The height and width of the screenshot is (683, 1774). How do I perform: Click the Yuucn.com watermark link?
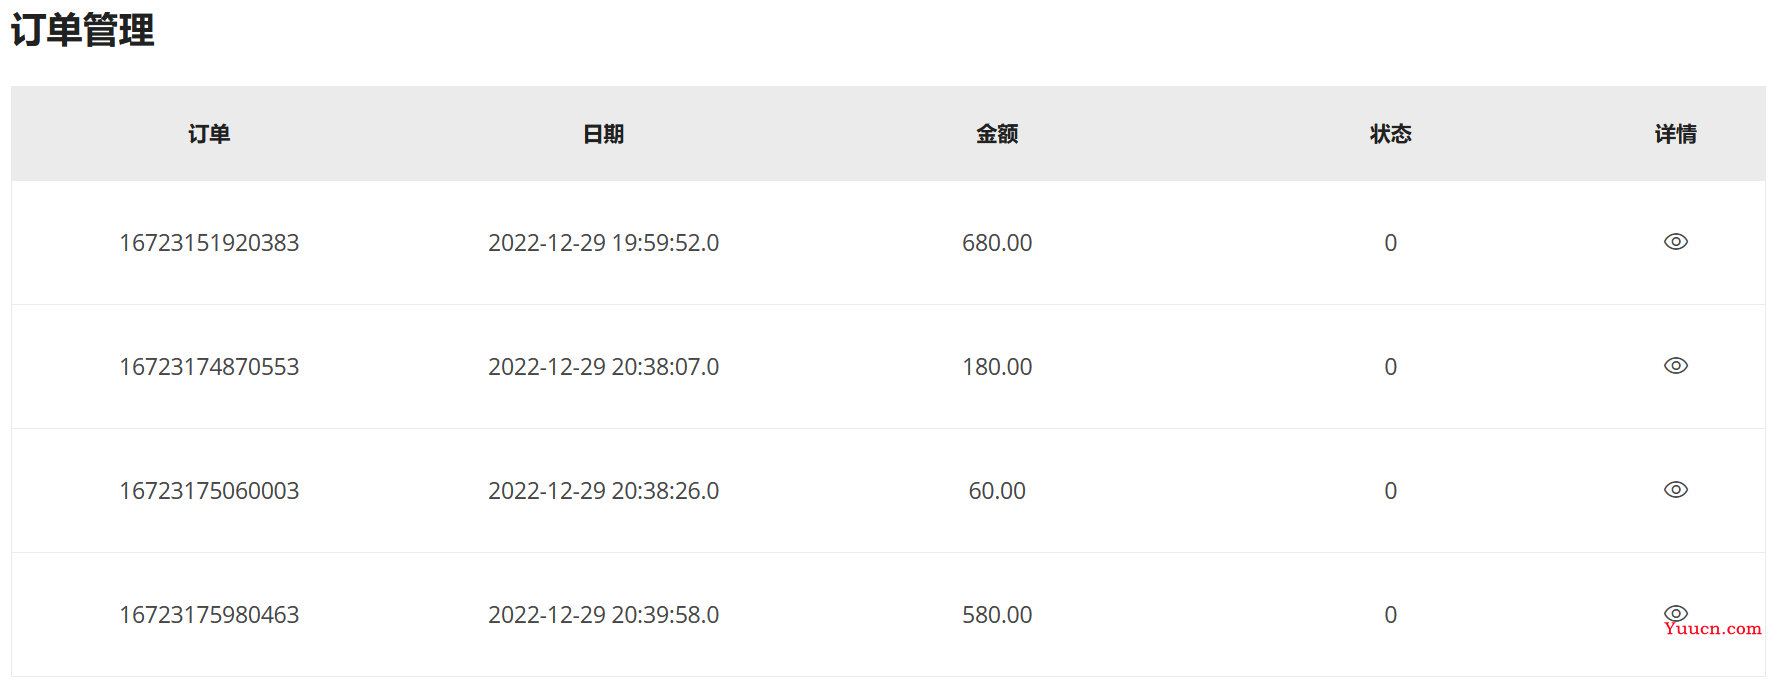coord(1713,629)
